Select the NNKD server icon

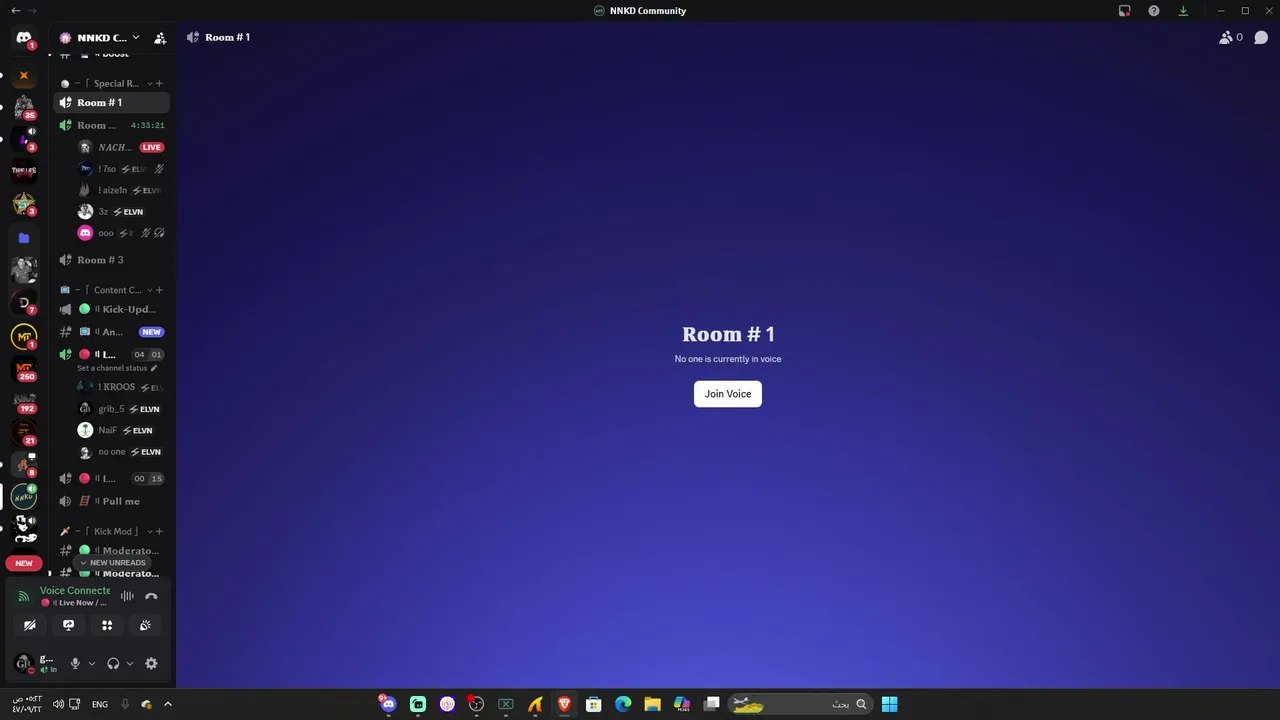point(24,496)
